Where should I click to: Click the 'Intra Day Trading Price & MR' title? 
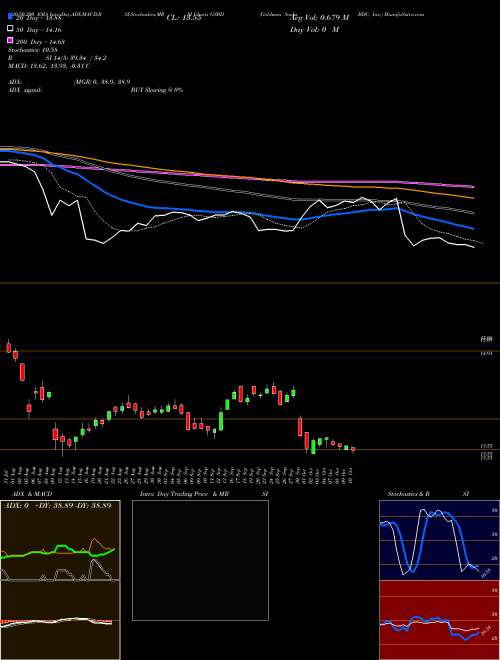tap(184, 494)
